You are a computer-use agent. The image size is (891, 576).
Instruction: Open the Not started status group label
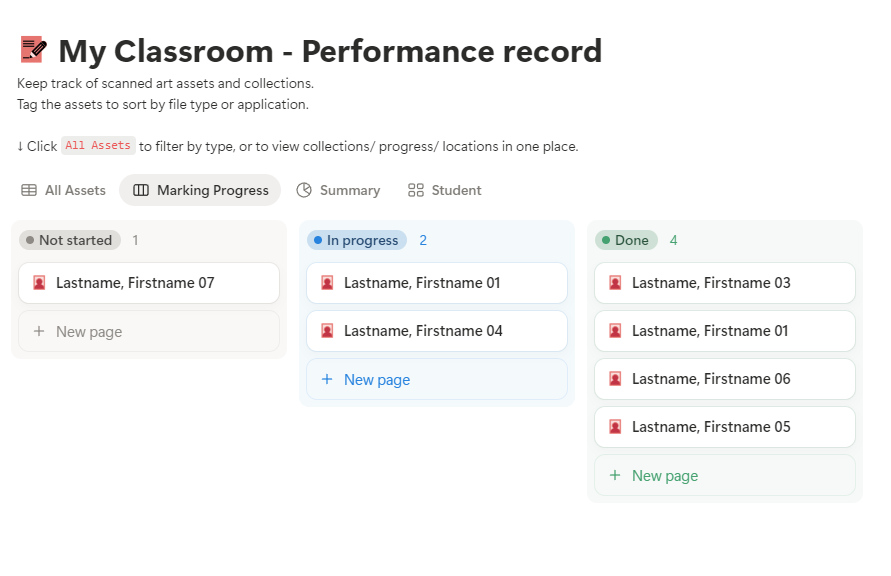pos(69,240)
